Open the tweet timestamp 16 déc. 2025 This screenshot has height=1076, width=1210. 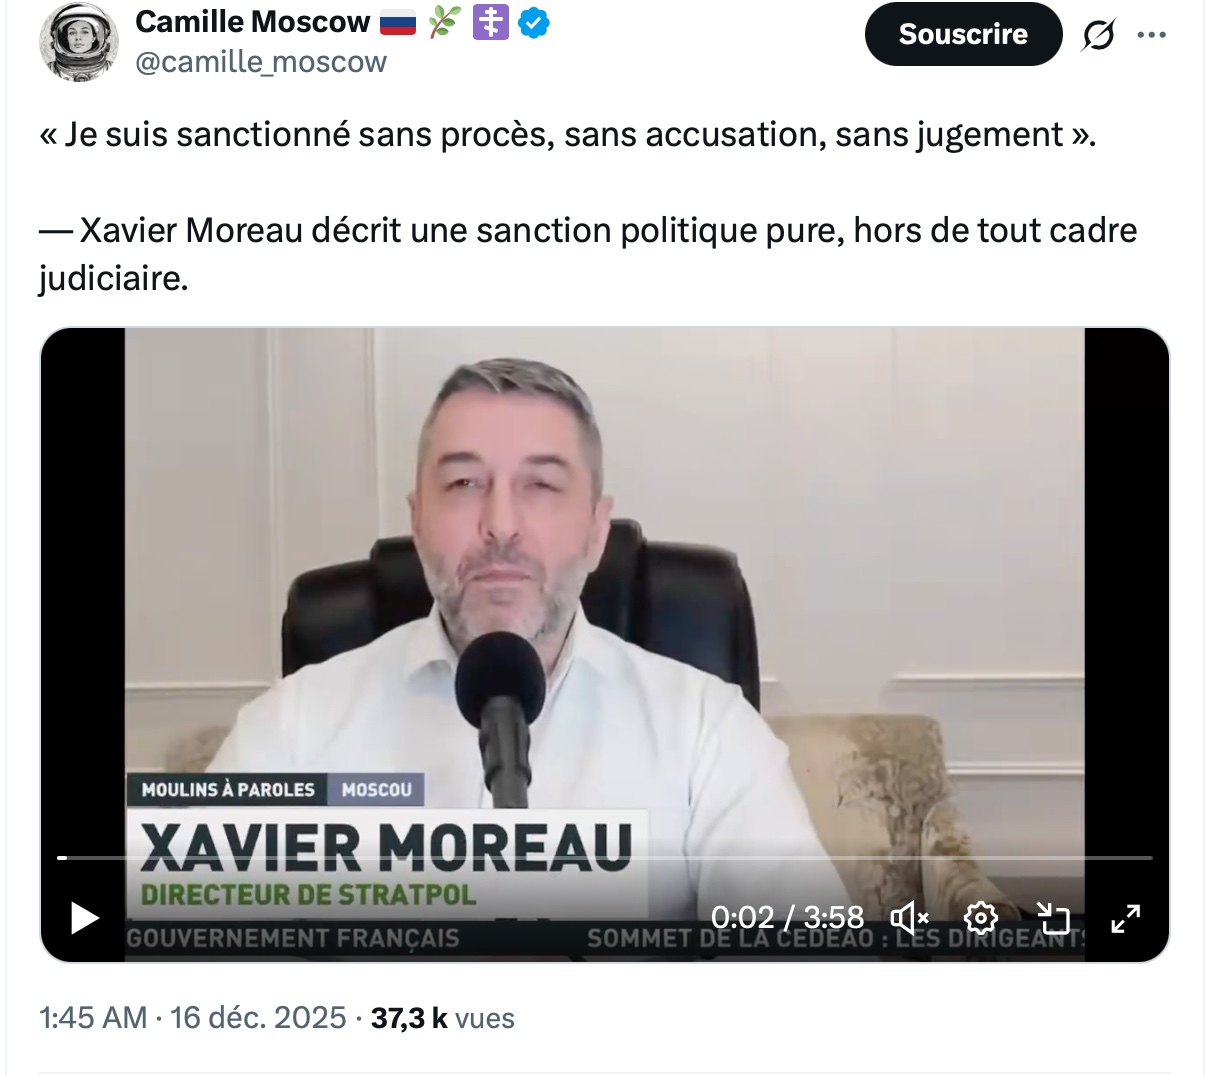click(192, 1018)
